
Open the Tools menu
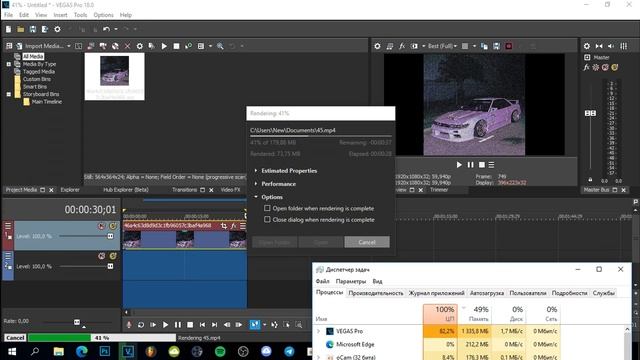tap(80, 15)
